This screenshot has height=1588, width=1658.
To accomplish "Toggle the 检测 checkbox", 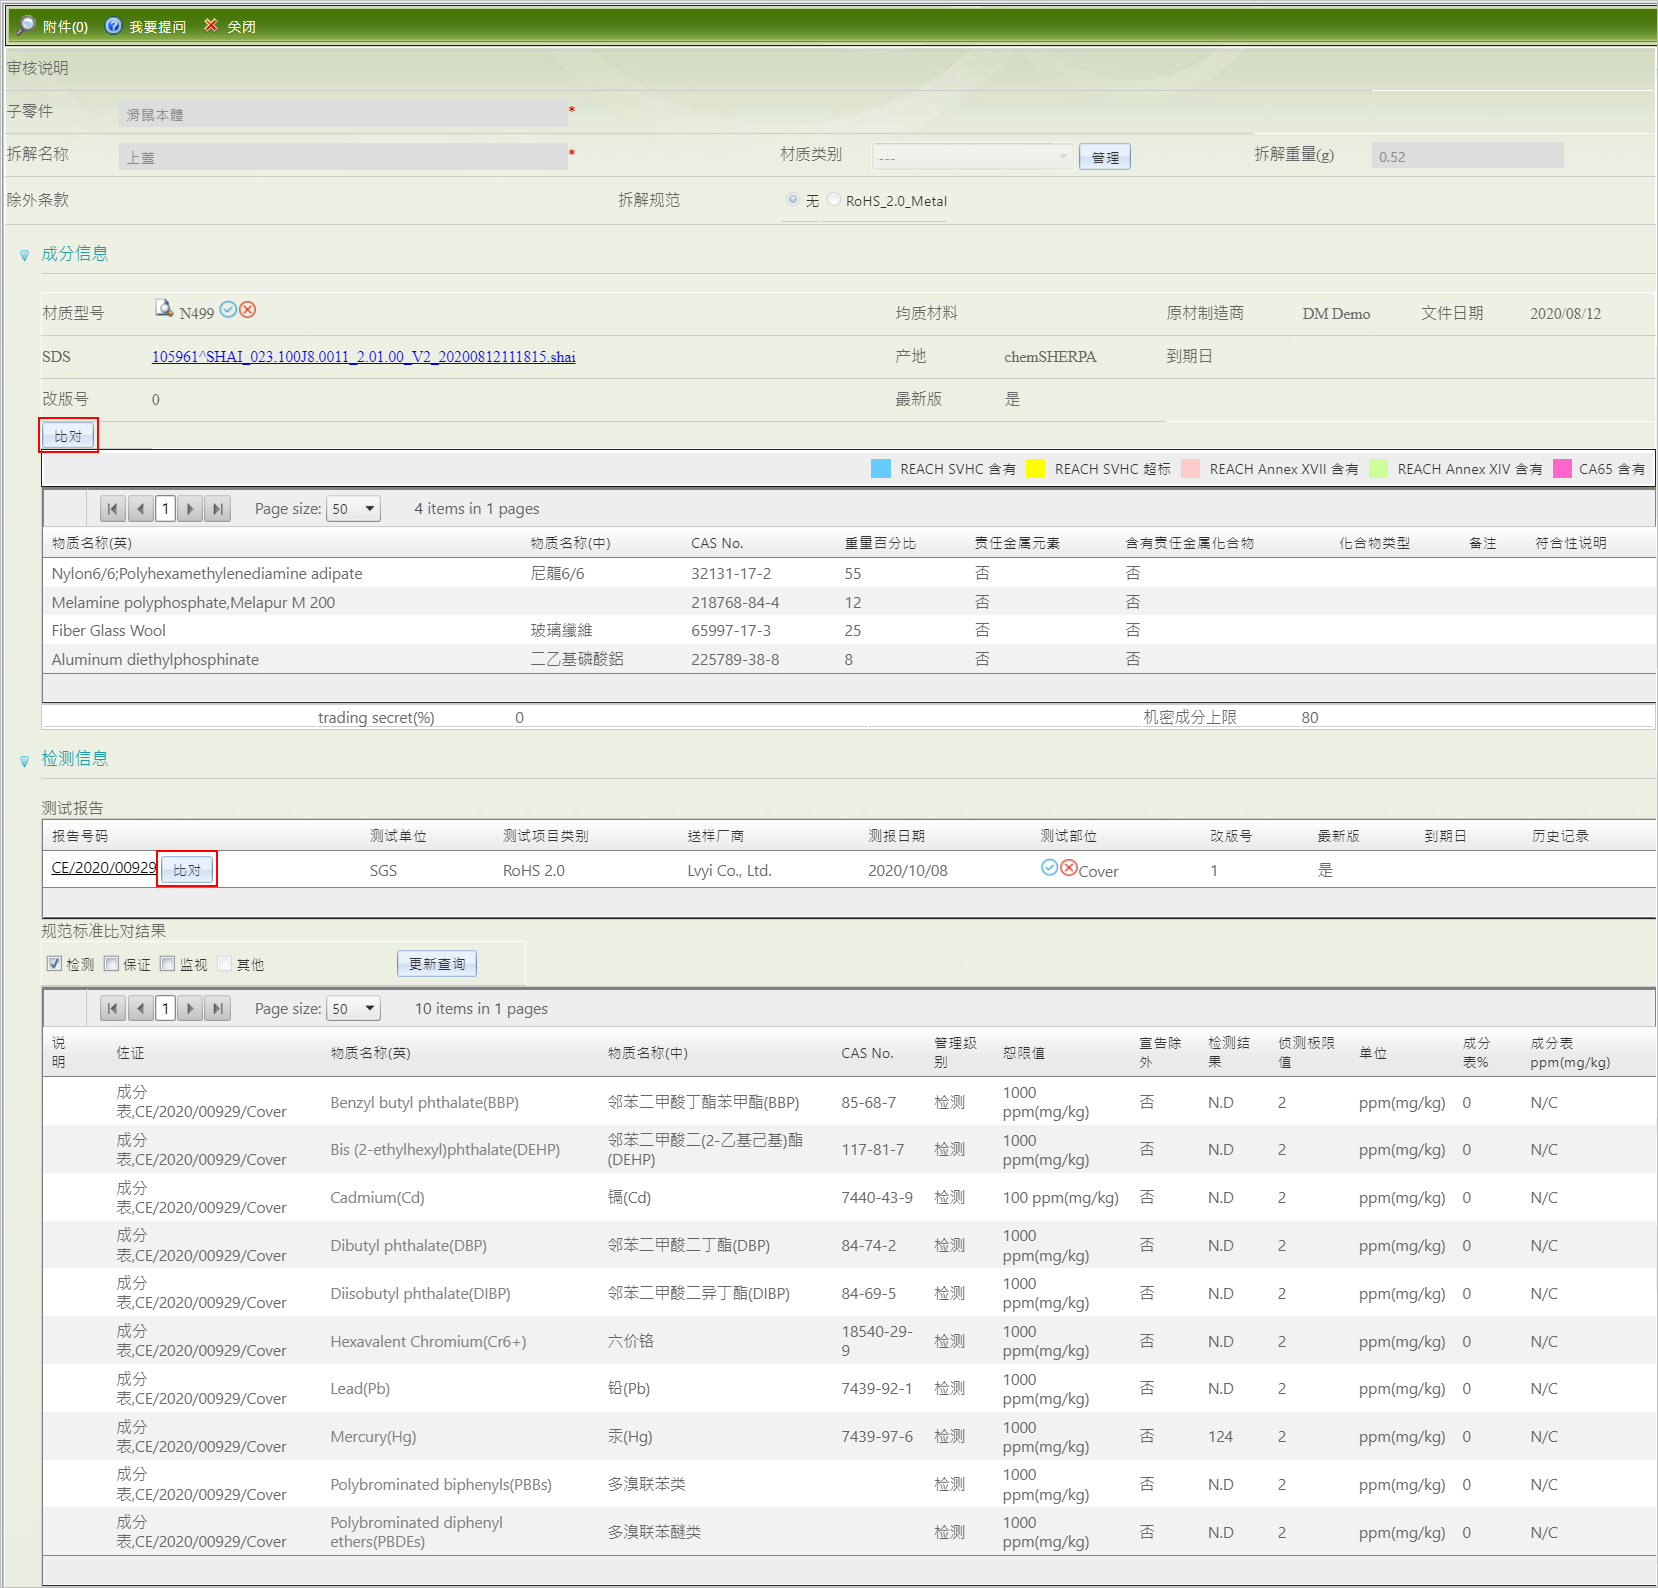I will (55, 964).
